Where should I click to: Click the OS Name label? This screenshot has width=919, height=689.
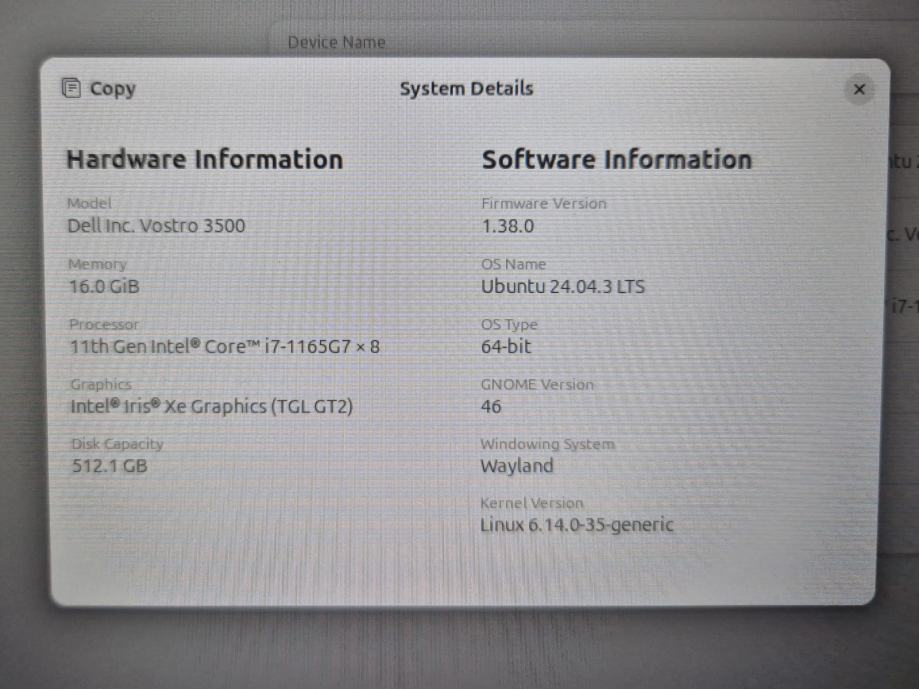513,264
